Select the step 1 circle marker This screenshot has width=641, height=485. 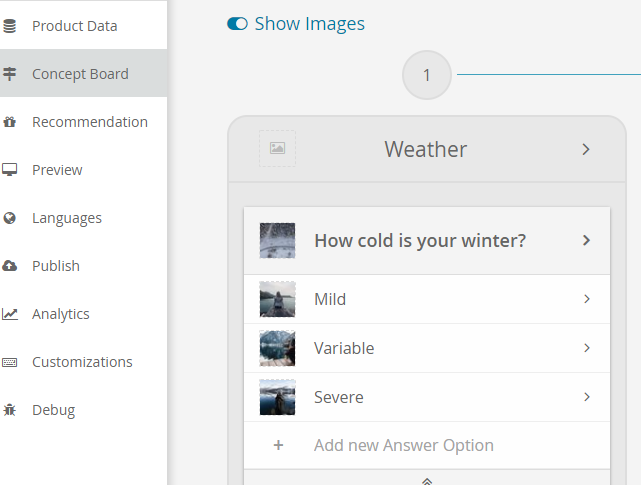pos(427,75)
